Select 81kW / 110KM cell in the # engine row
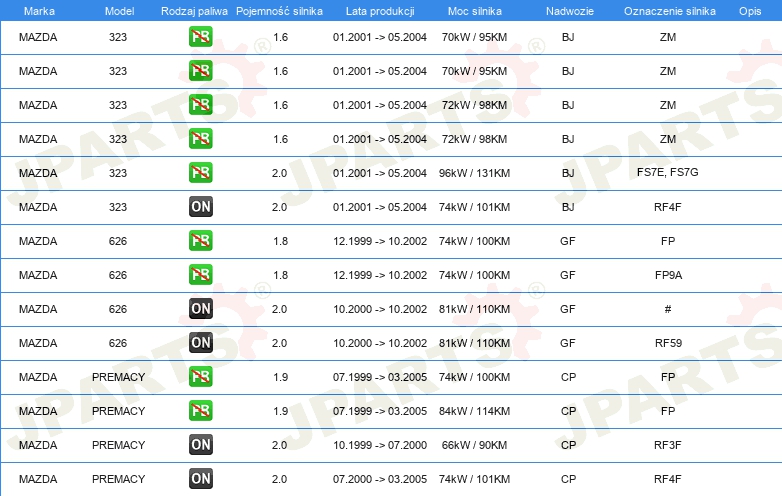Viewport: 782px width, 496px height. (474, 309)
